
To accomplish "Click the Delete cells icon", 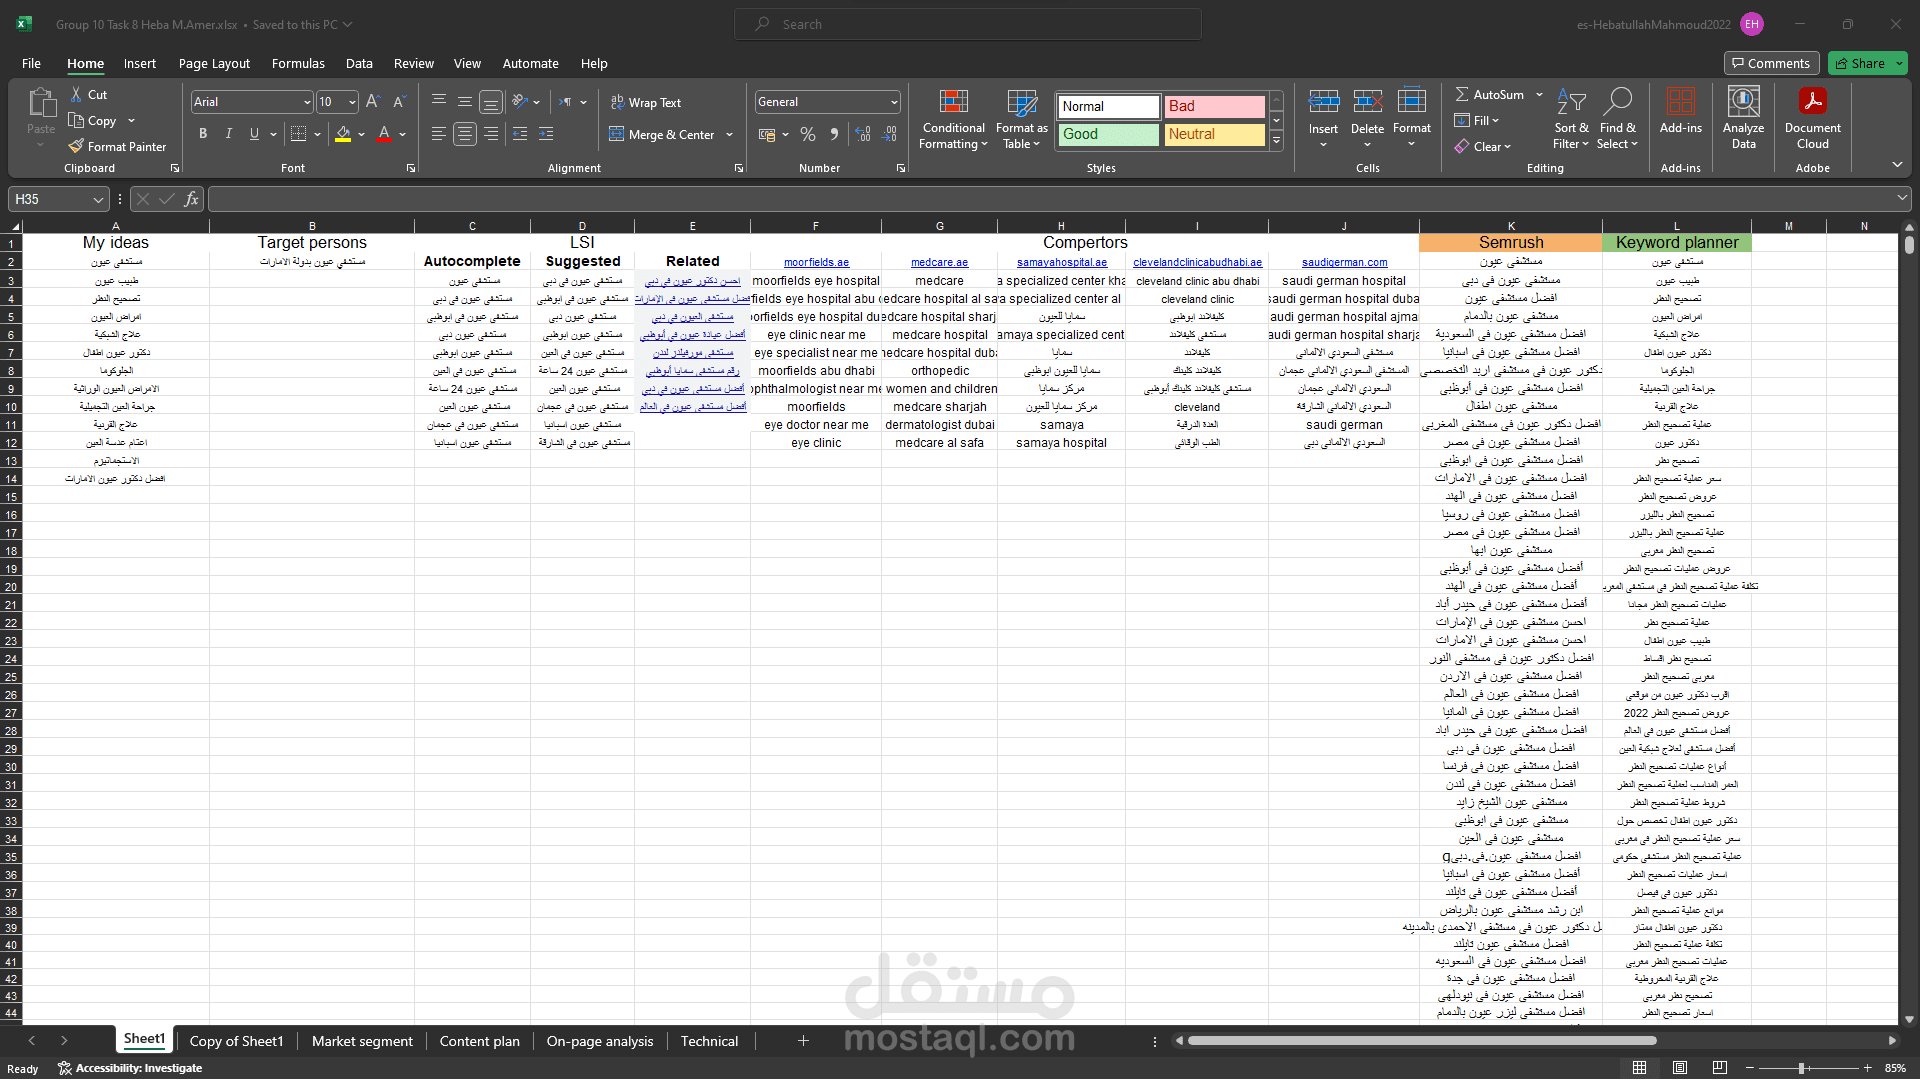I will click(x=1367, y=101).
